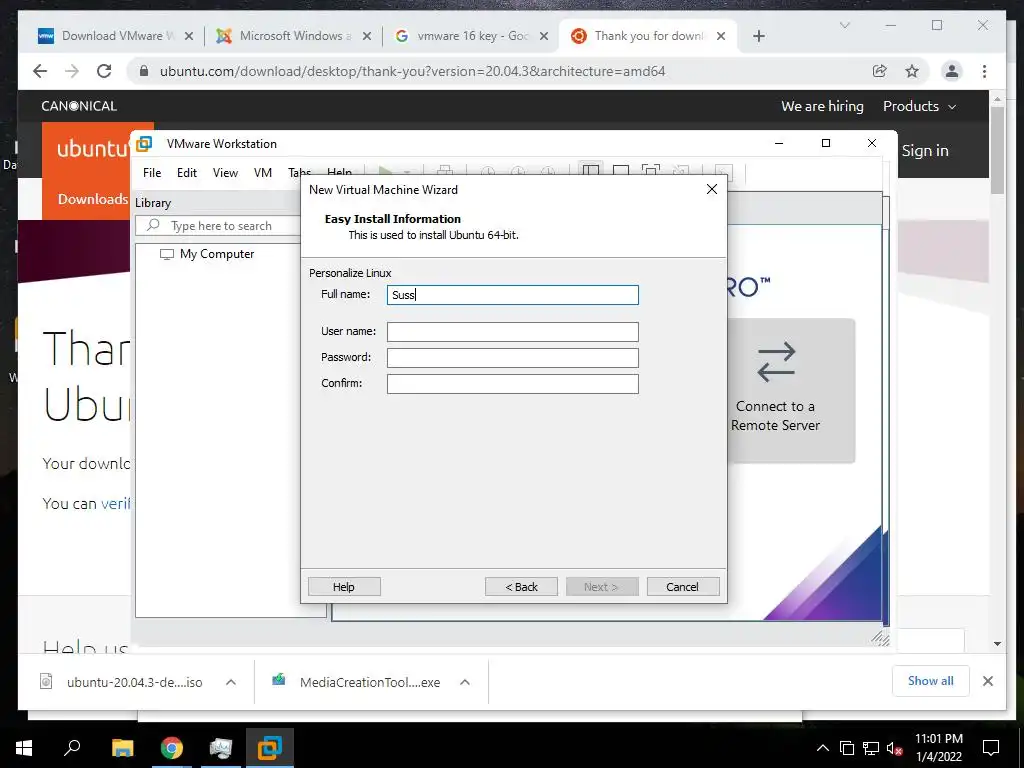The image size is (1024, 768).
Task: Close the New Virtual Machine Wizard dialog
Action: (x=712, y=189)
